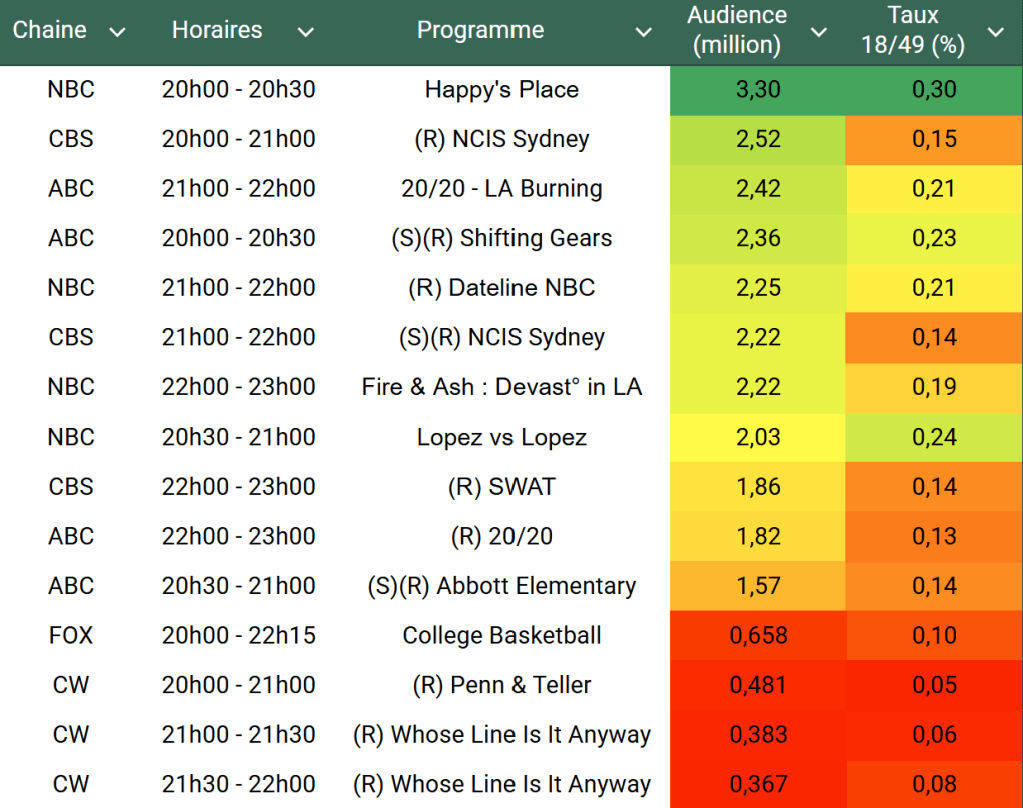This screenshot has width=1023, height=808.
Task: Expand the Programme column filter arrow
Action: click(x=644, y=32)
